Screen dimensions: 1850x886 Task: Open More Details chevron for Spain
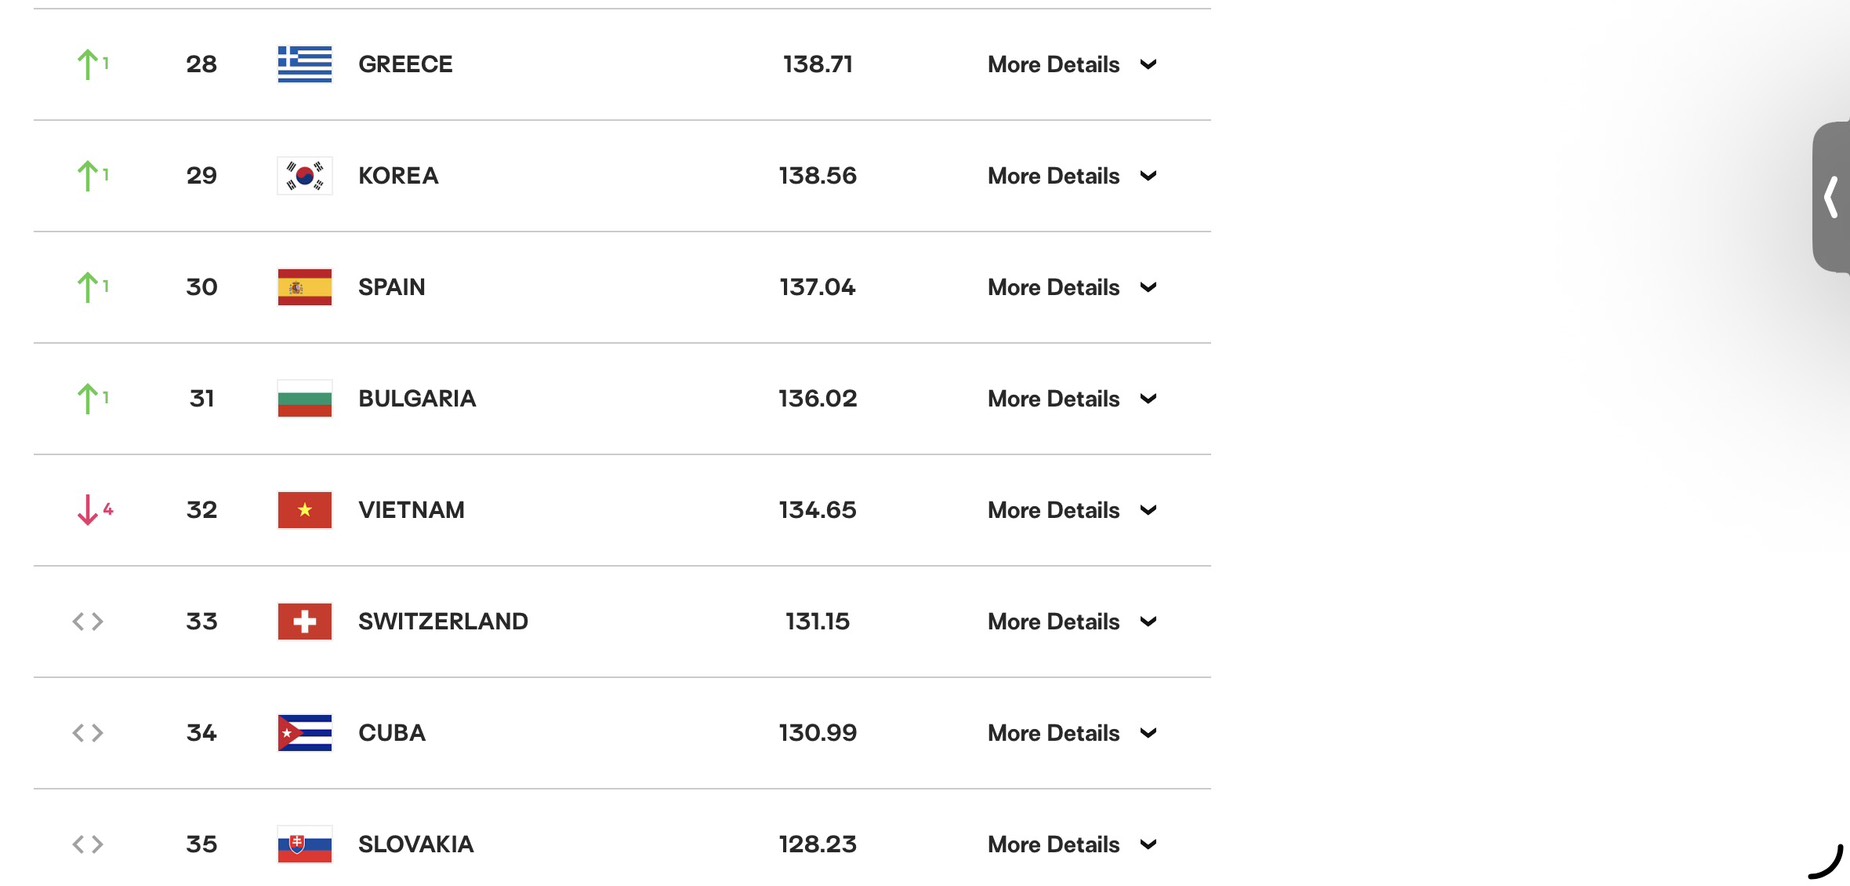(1148, 287)
